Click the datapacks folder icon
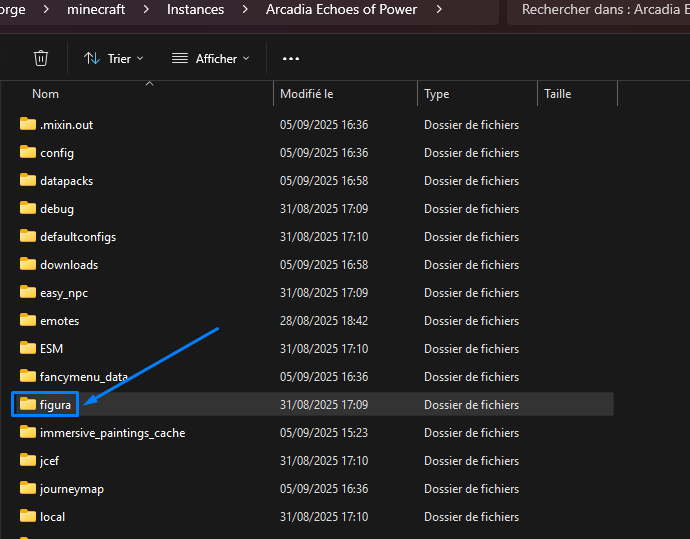Viewport: 690px width, 539px height. tap(27, 181)
